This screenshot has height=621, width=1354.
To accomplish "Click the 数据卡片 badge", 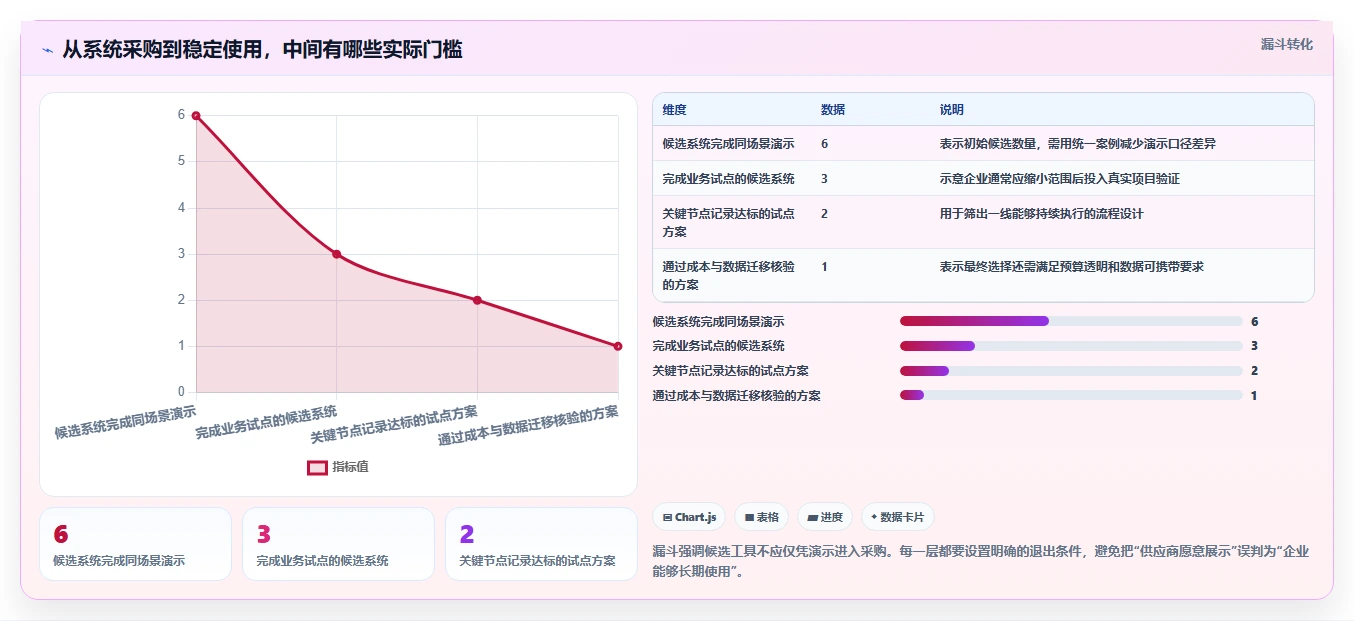I will point(898,517).
